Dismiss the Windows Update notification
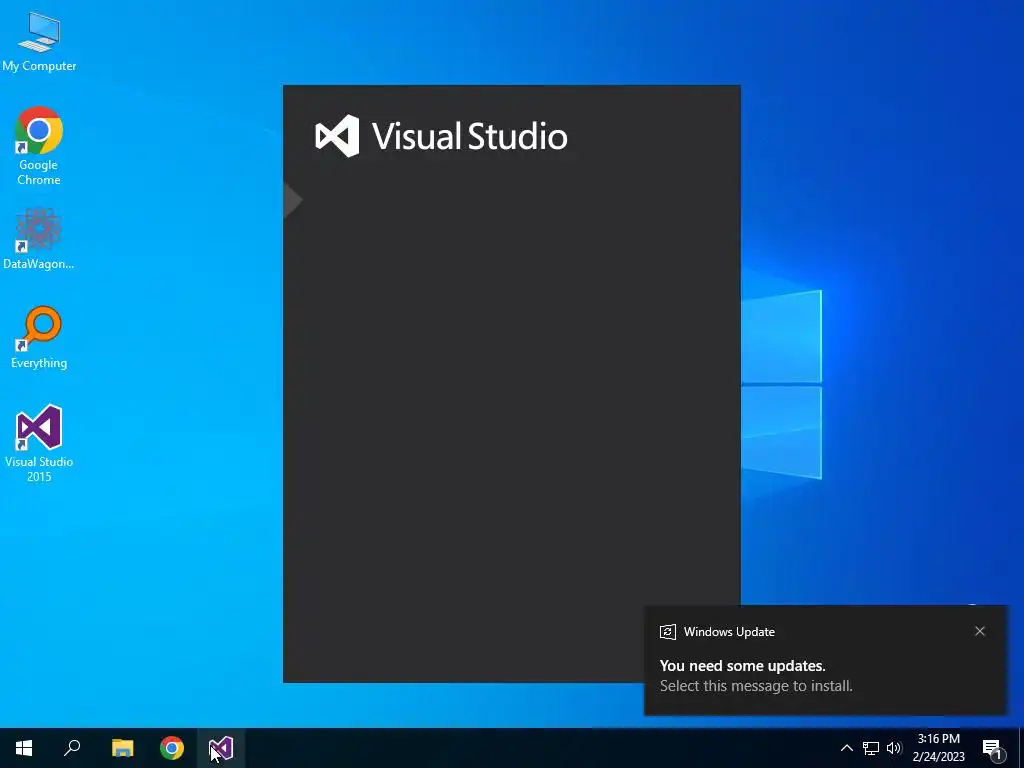 pyautogui.click(x=980, y=631)
